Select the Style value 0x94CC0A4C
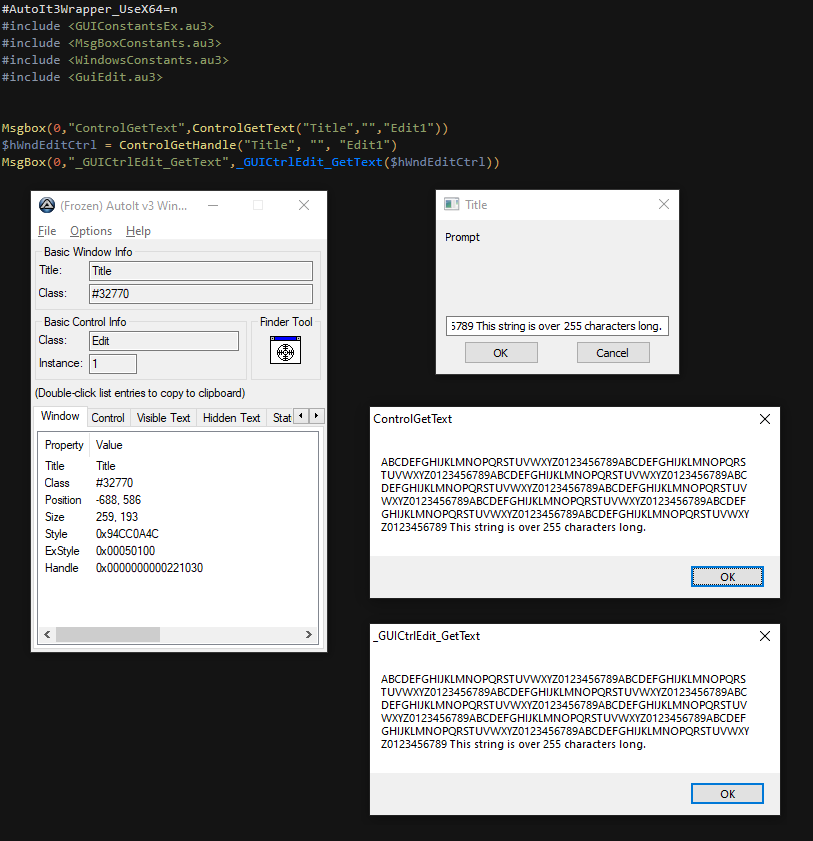The width and height of the screenshot is (813, 841). pos(127,534)
